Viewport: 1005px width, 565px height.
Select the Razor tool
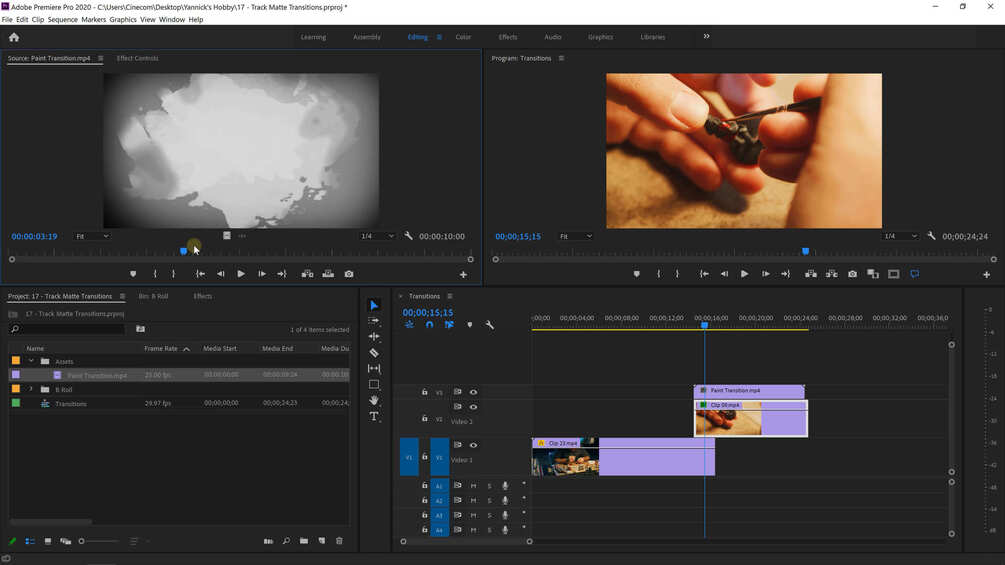pos(374,352)
